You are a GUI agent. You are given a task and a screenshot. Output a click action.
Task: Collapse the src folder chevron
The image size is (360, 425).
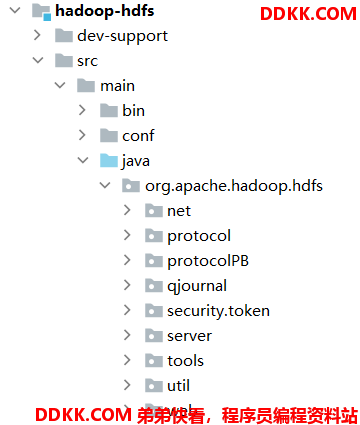click(38, 60)
